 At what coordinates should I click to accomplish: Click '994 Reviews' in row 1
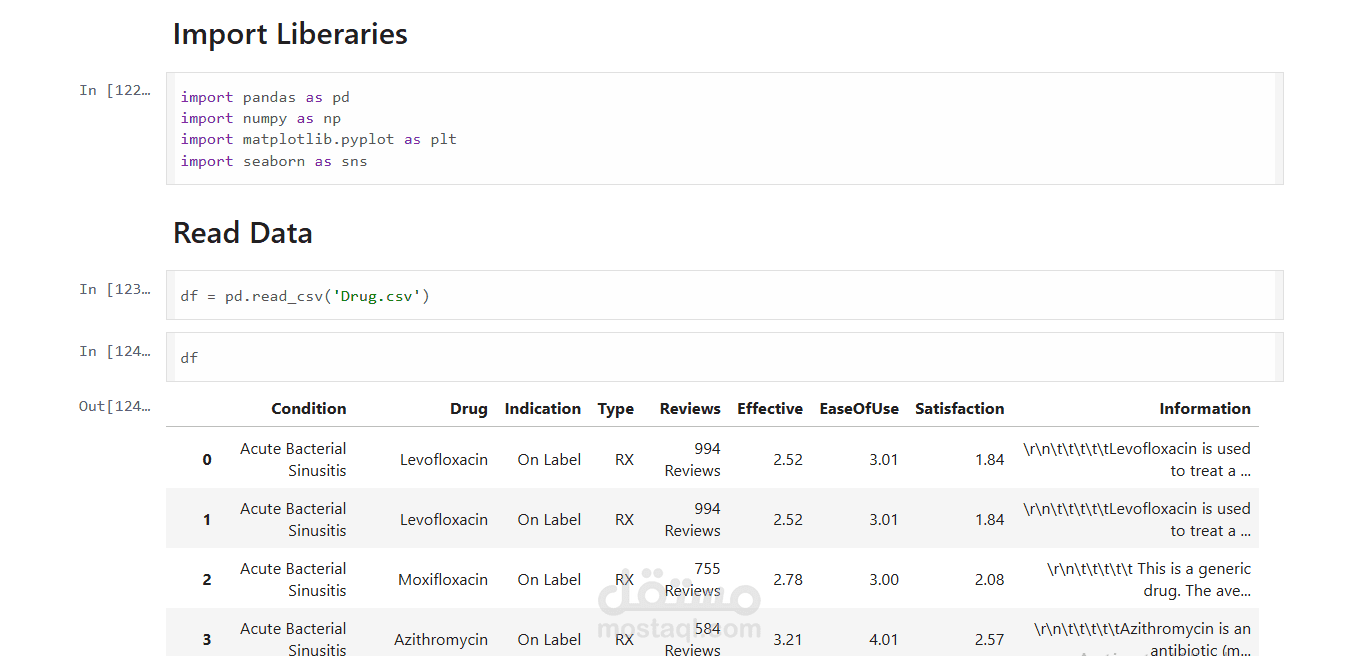point(693,520)
